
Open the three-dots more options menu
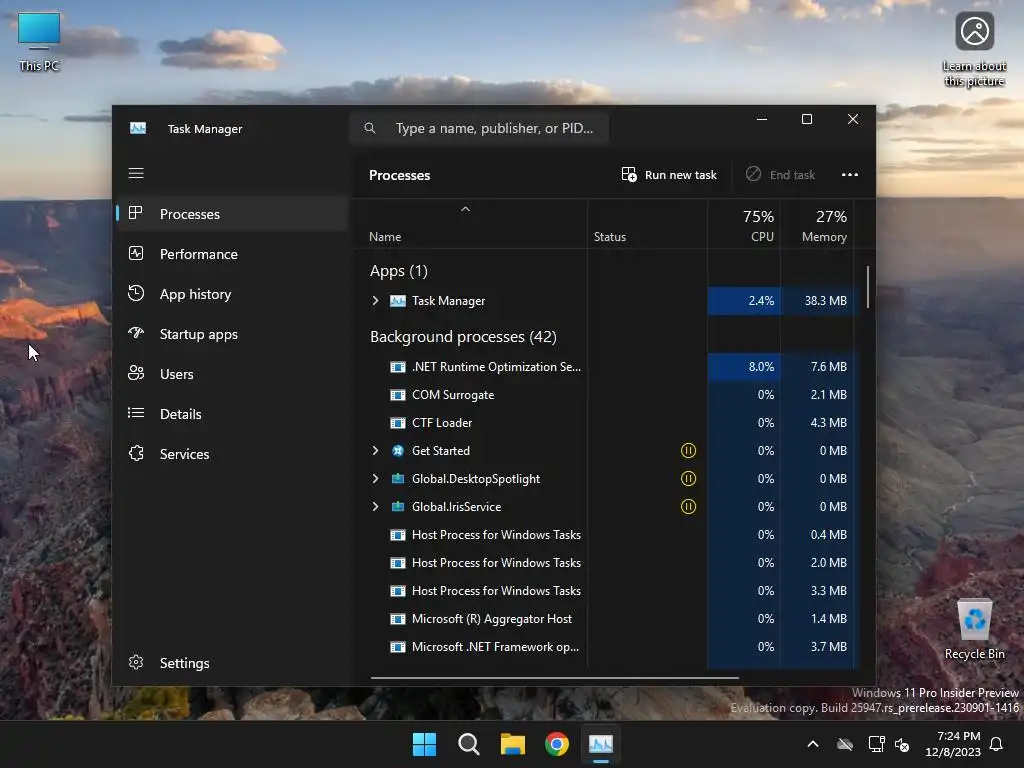pyautogui.click(x=850, y=174)
